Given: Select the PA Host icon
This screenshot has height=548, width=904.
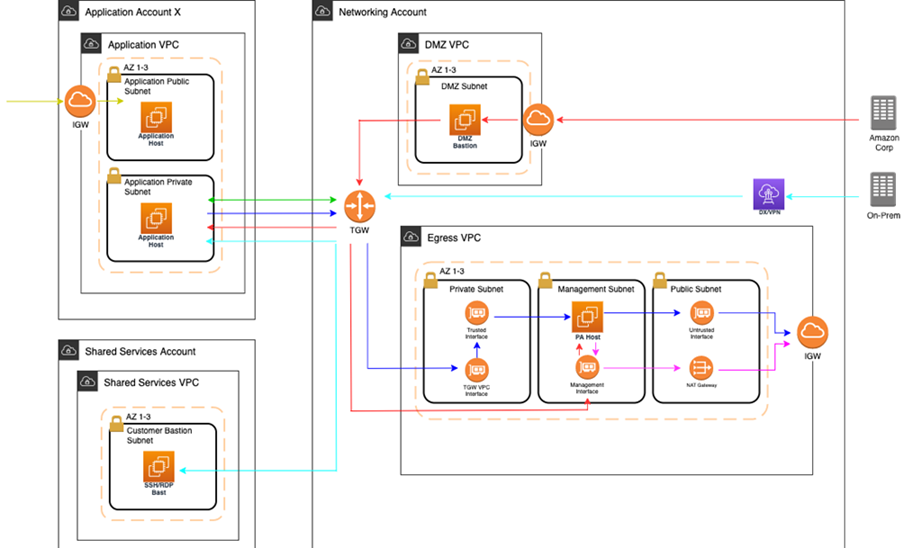Looking at the screenshot, I should coord(586,318).
